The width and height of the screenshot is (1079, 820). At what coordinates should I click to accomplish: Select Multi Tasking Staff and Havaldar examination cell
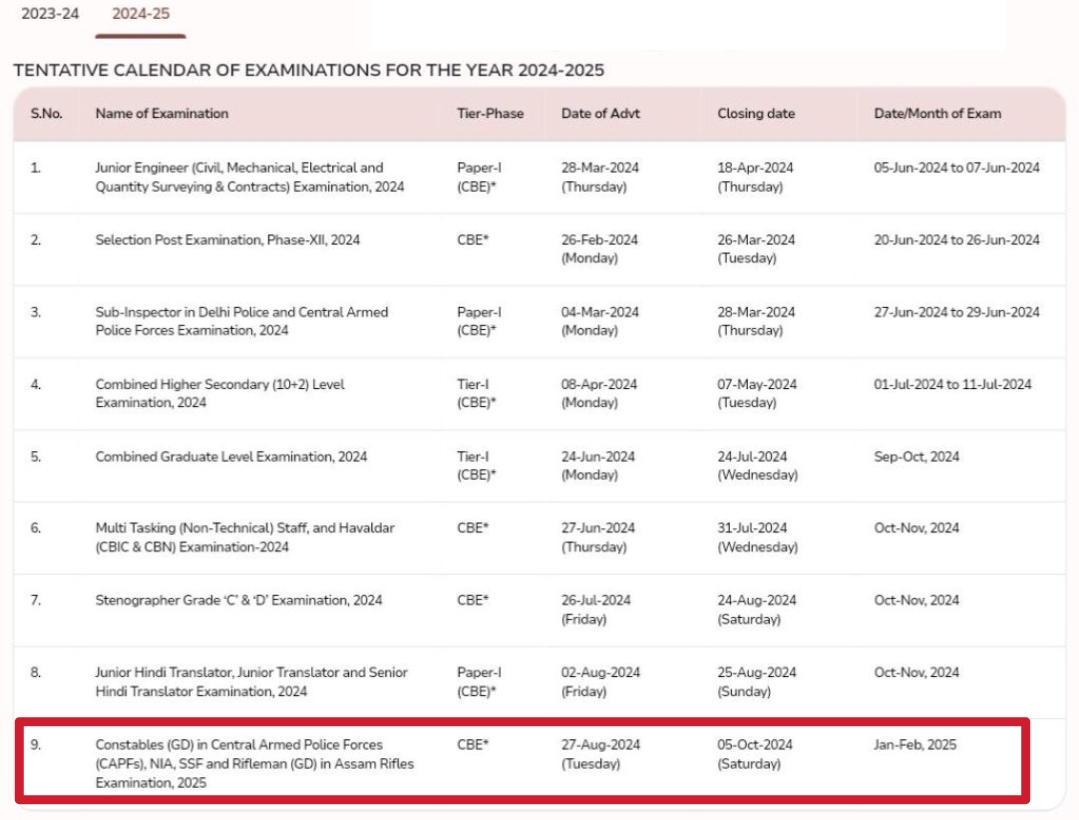[x=245, y=537]
